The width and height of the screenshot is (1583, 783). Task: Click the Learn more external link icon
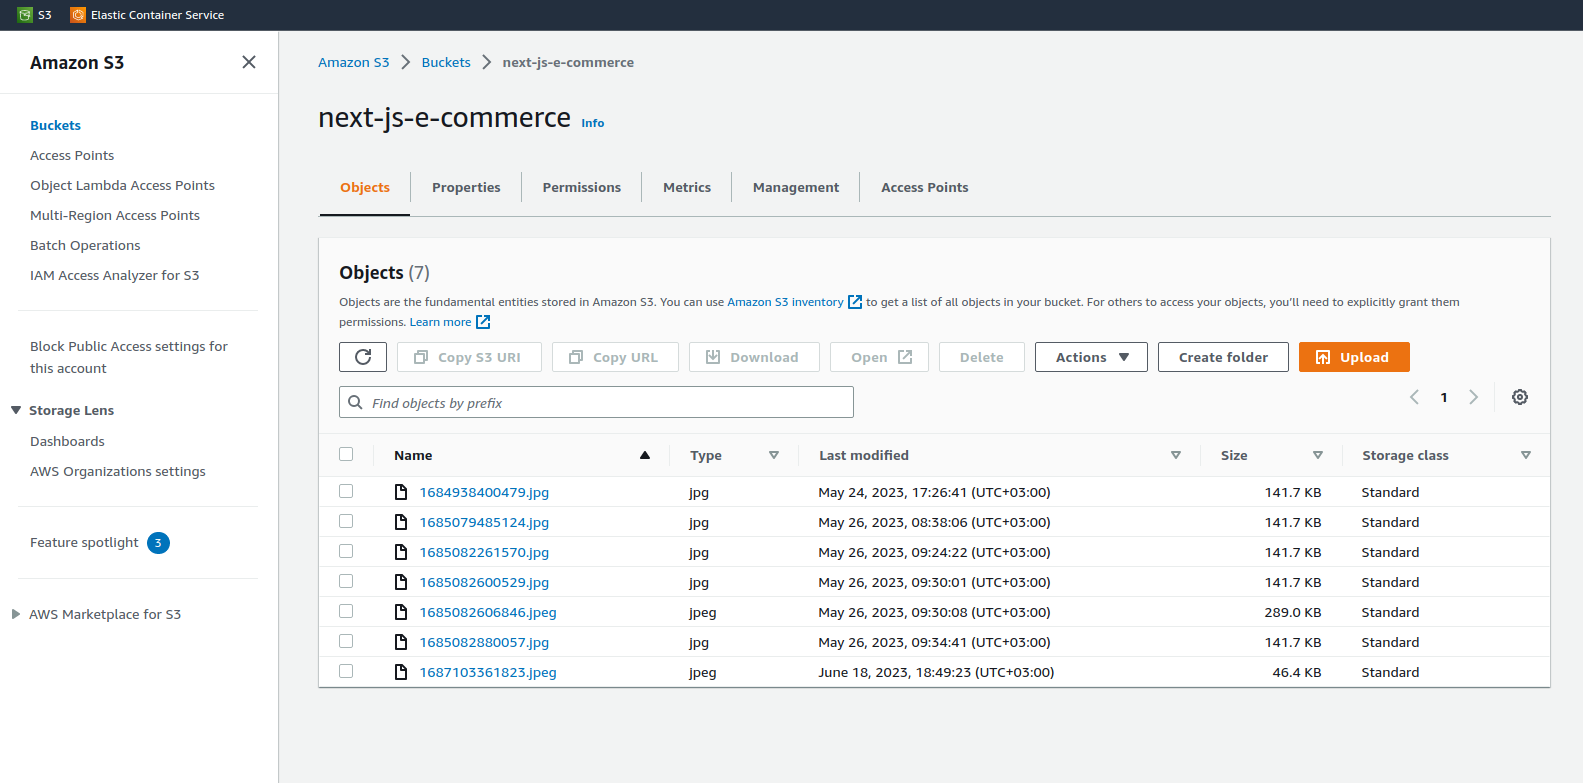pyautogui.click(x=483, y=322)
